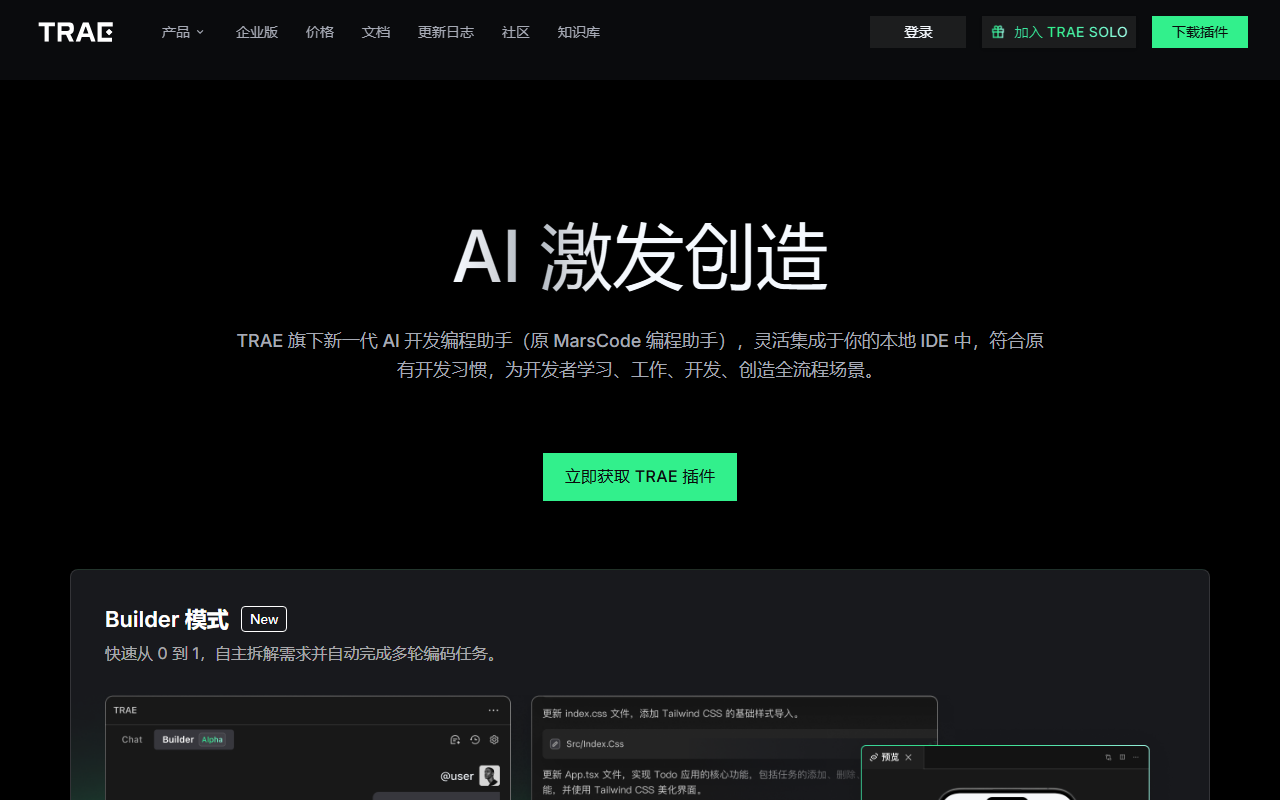Screen dimensions: 1280x800
Task: Click the 登录 button
Action: [918, 32]
